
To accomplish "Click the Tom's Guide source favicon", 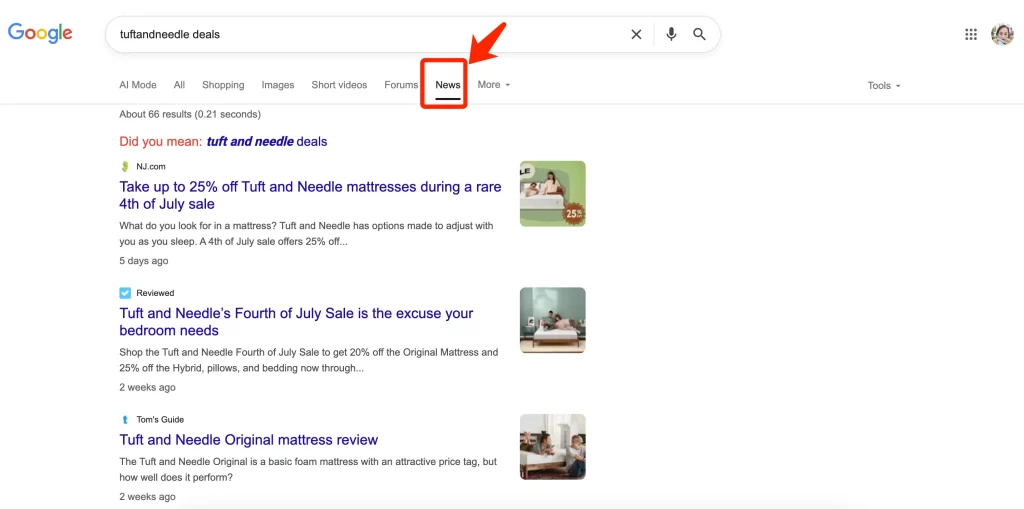I will coord(125,419).
